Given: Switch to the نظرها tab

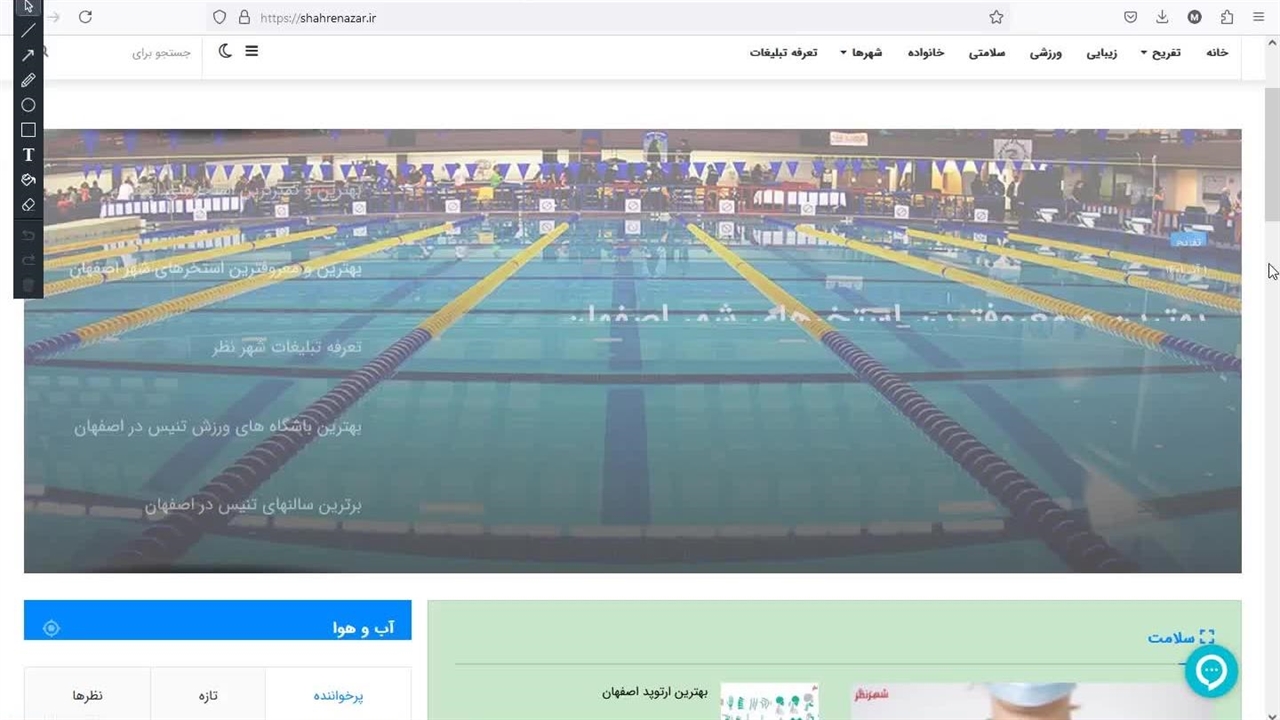Looking at the screenshot, I should coord(88,695).
